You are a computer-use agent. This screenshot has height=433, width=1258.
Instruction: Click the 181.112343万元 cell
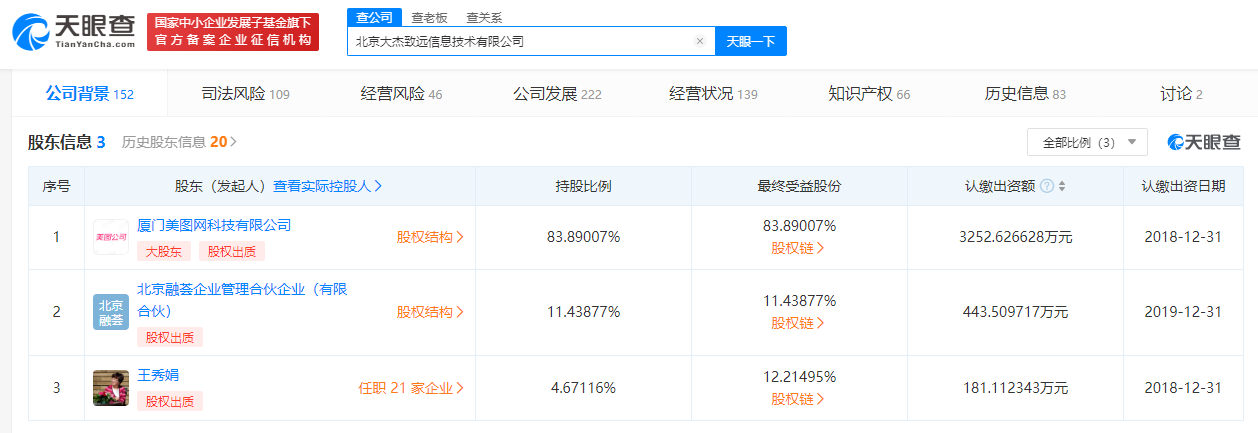[x=1015, y=388]
